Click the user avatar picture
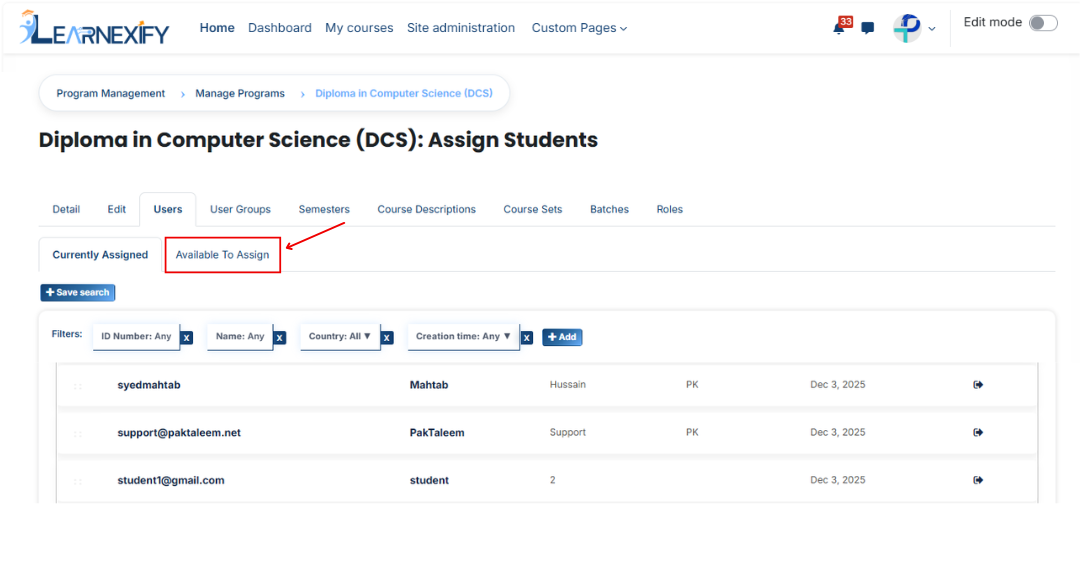The height and width of the screenshot is (566, 1080). point(907,28)
